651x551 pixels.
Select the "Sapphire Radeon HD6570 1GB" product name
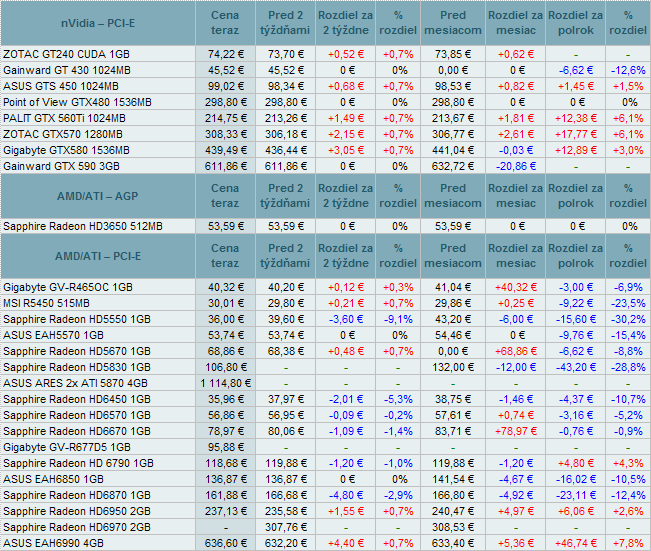click(x=77, y=415)
